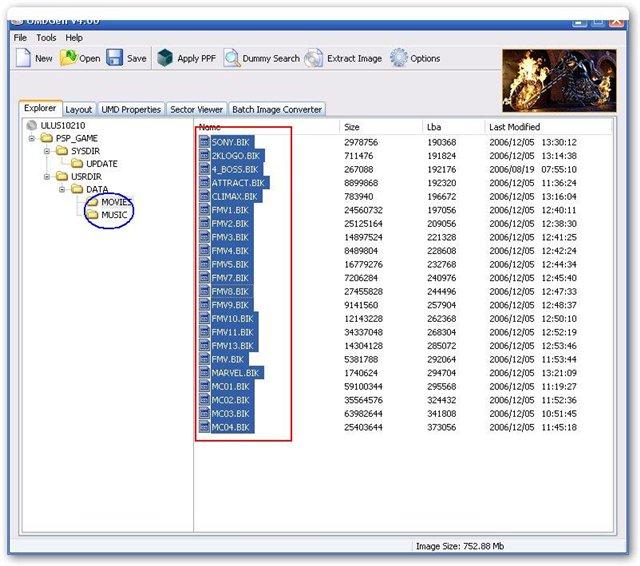Launch Dummy Search magnifier icon

[x=231, y=58]
